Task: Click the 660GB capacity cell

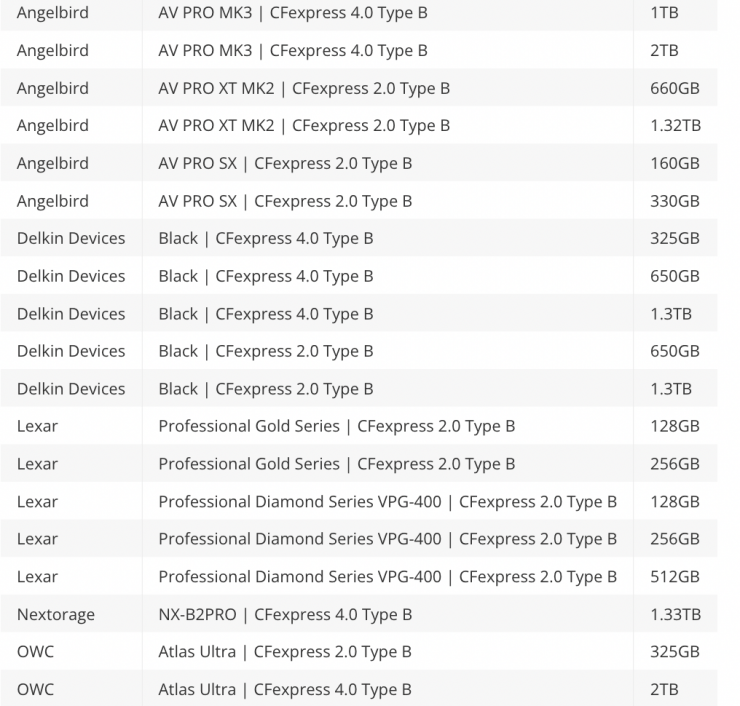Action: tap(674, 88)
